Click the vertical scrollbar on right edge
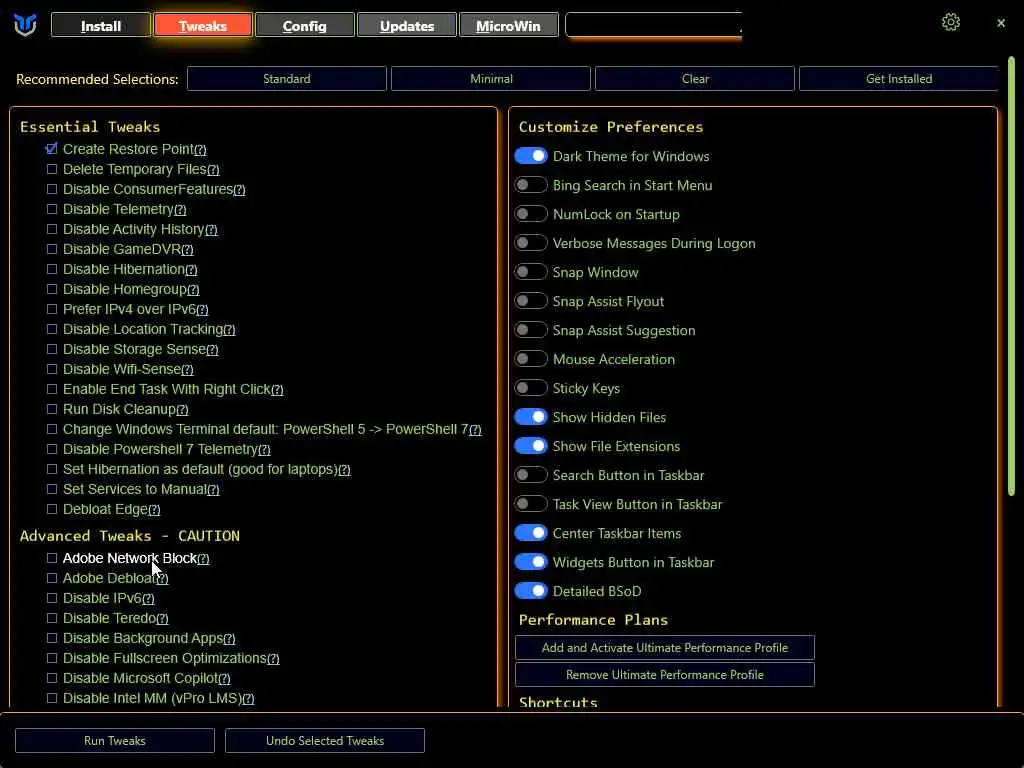 point(1011,277)
